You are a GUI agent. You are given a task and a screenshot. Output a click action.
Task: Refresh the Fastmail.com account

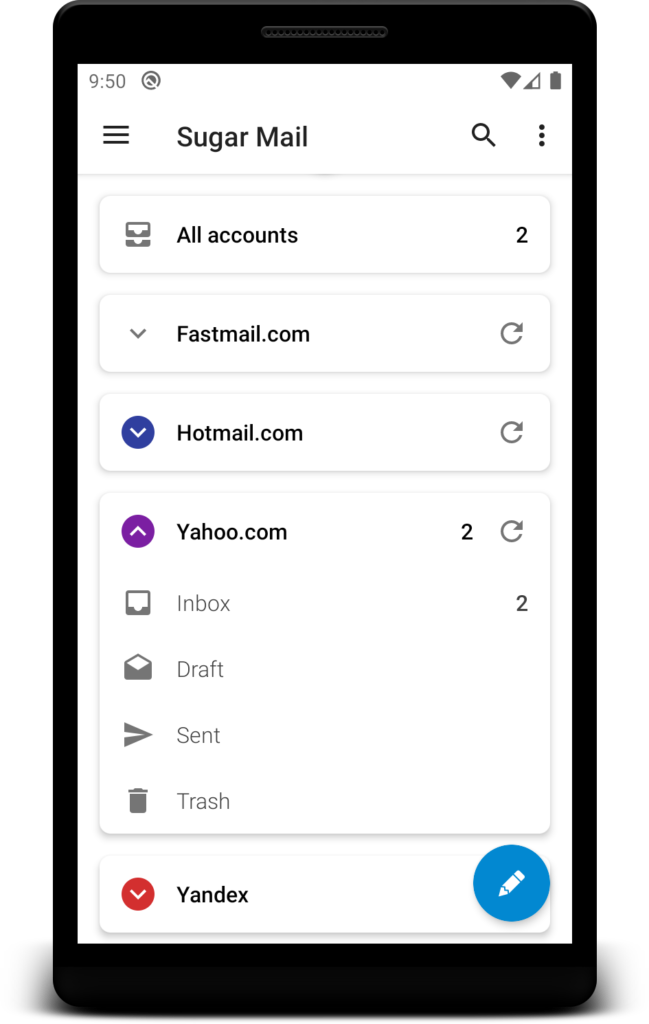point(511,333)
